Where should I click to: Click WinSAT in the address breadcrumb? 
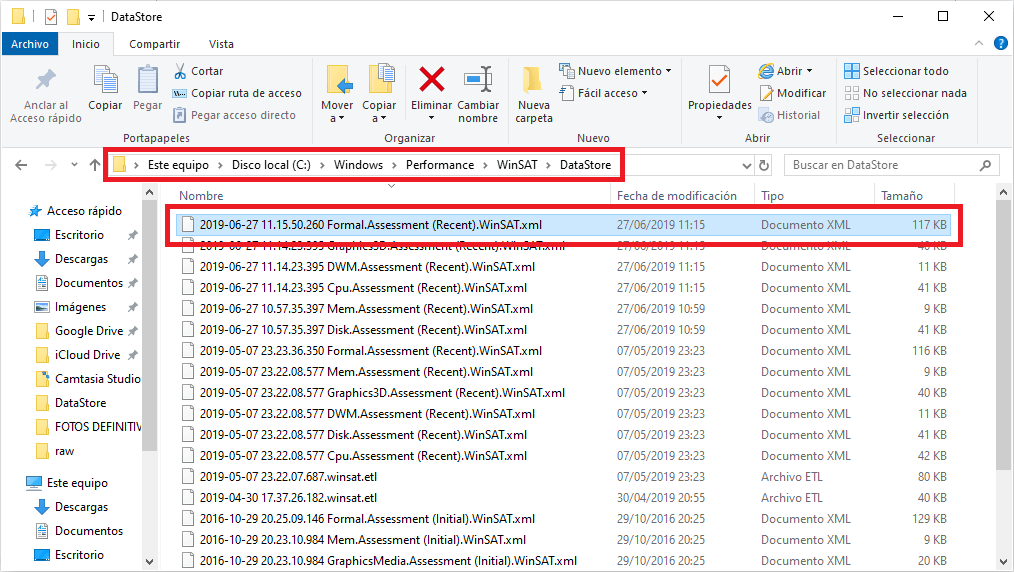(x=517, y=165)
